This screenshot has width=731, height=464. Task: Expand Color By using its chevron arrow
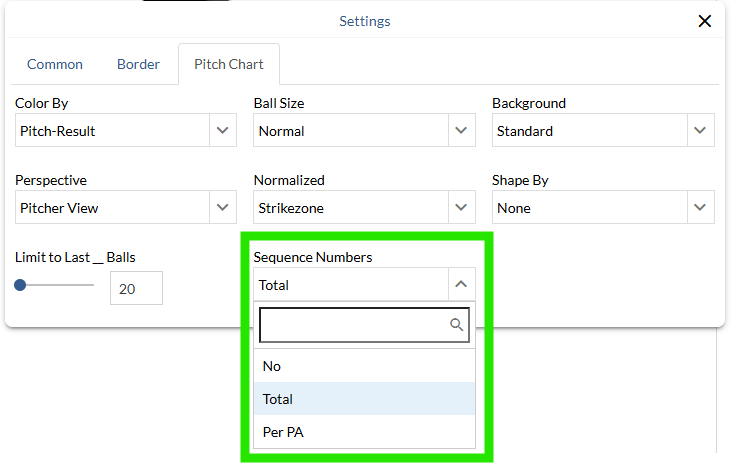pos(222,131)
